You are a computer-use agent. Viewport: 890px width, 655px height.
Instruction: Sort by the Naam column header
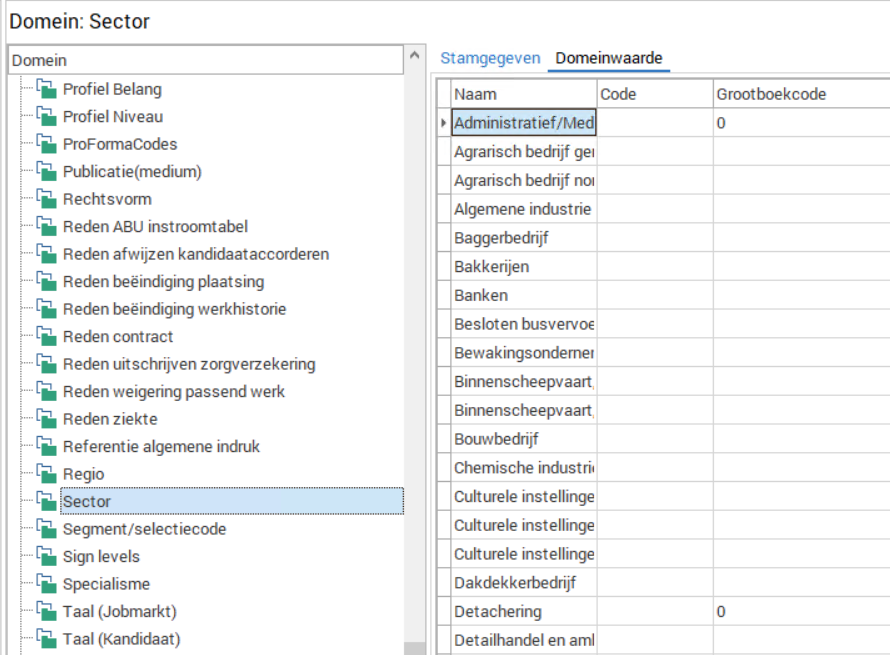tap(522, 94)
